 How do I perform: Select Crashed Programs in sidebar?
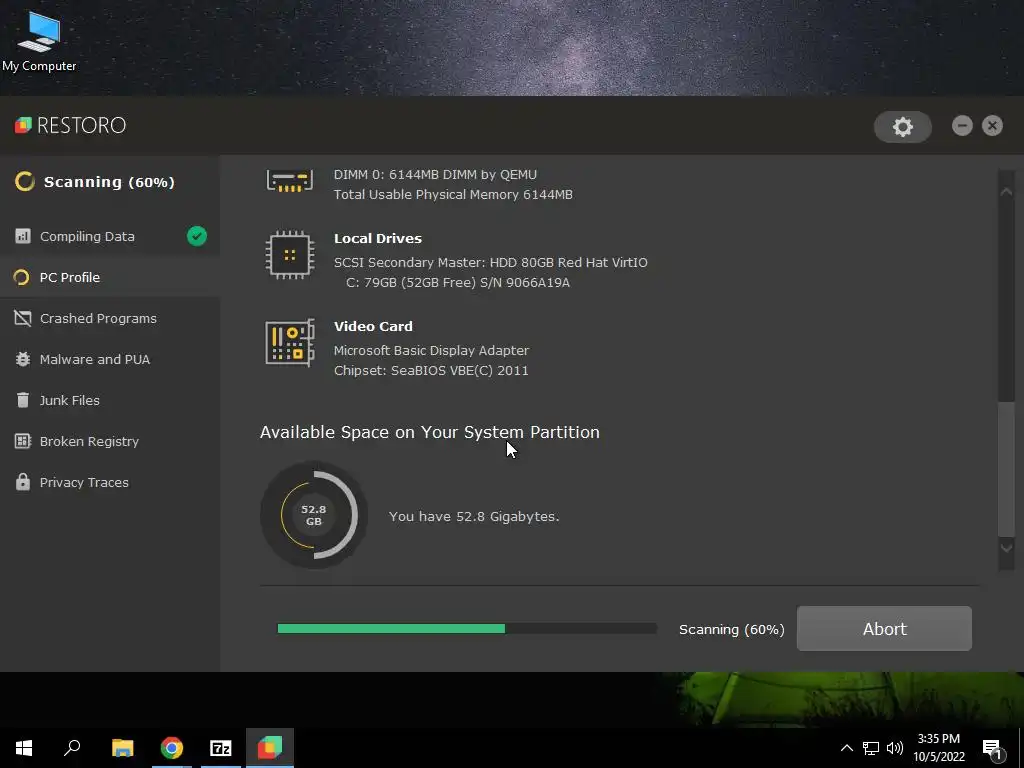(110, 318)
